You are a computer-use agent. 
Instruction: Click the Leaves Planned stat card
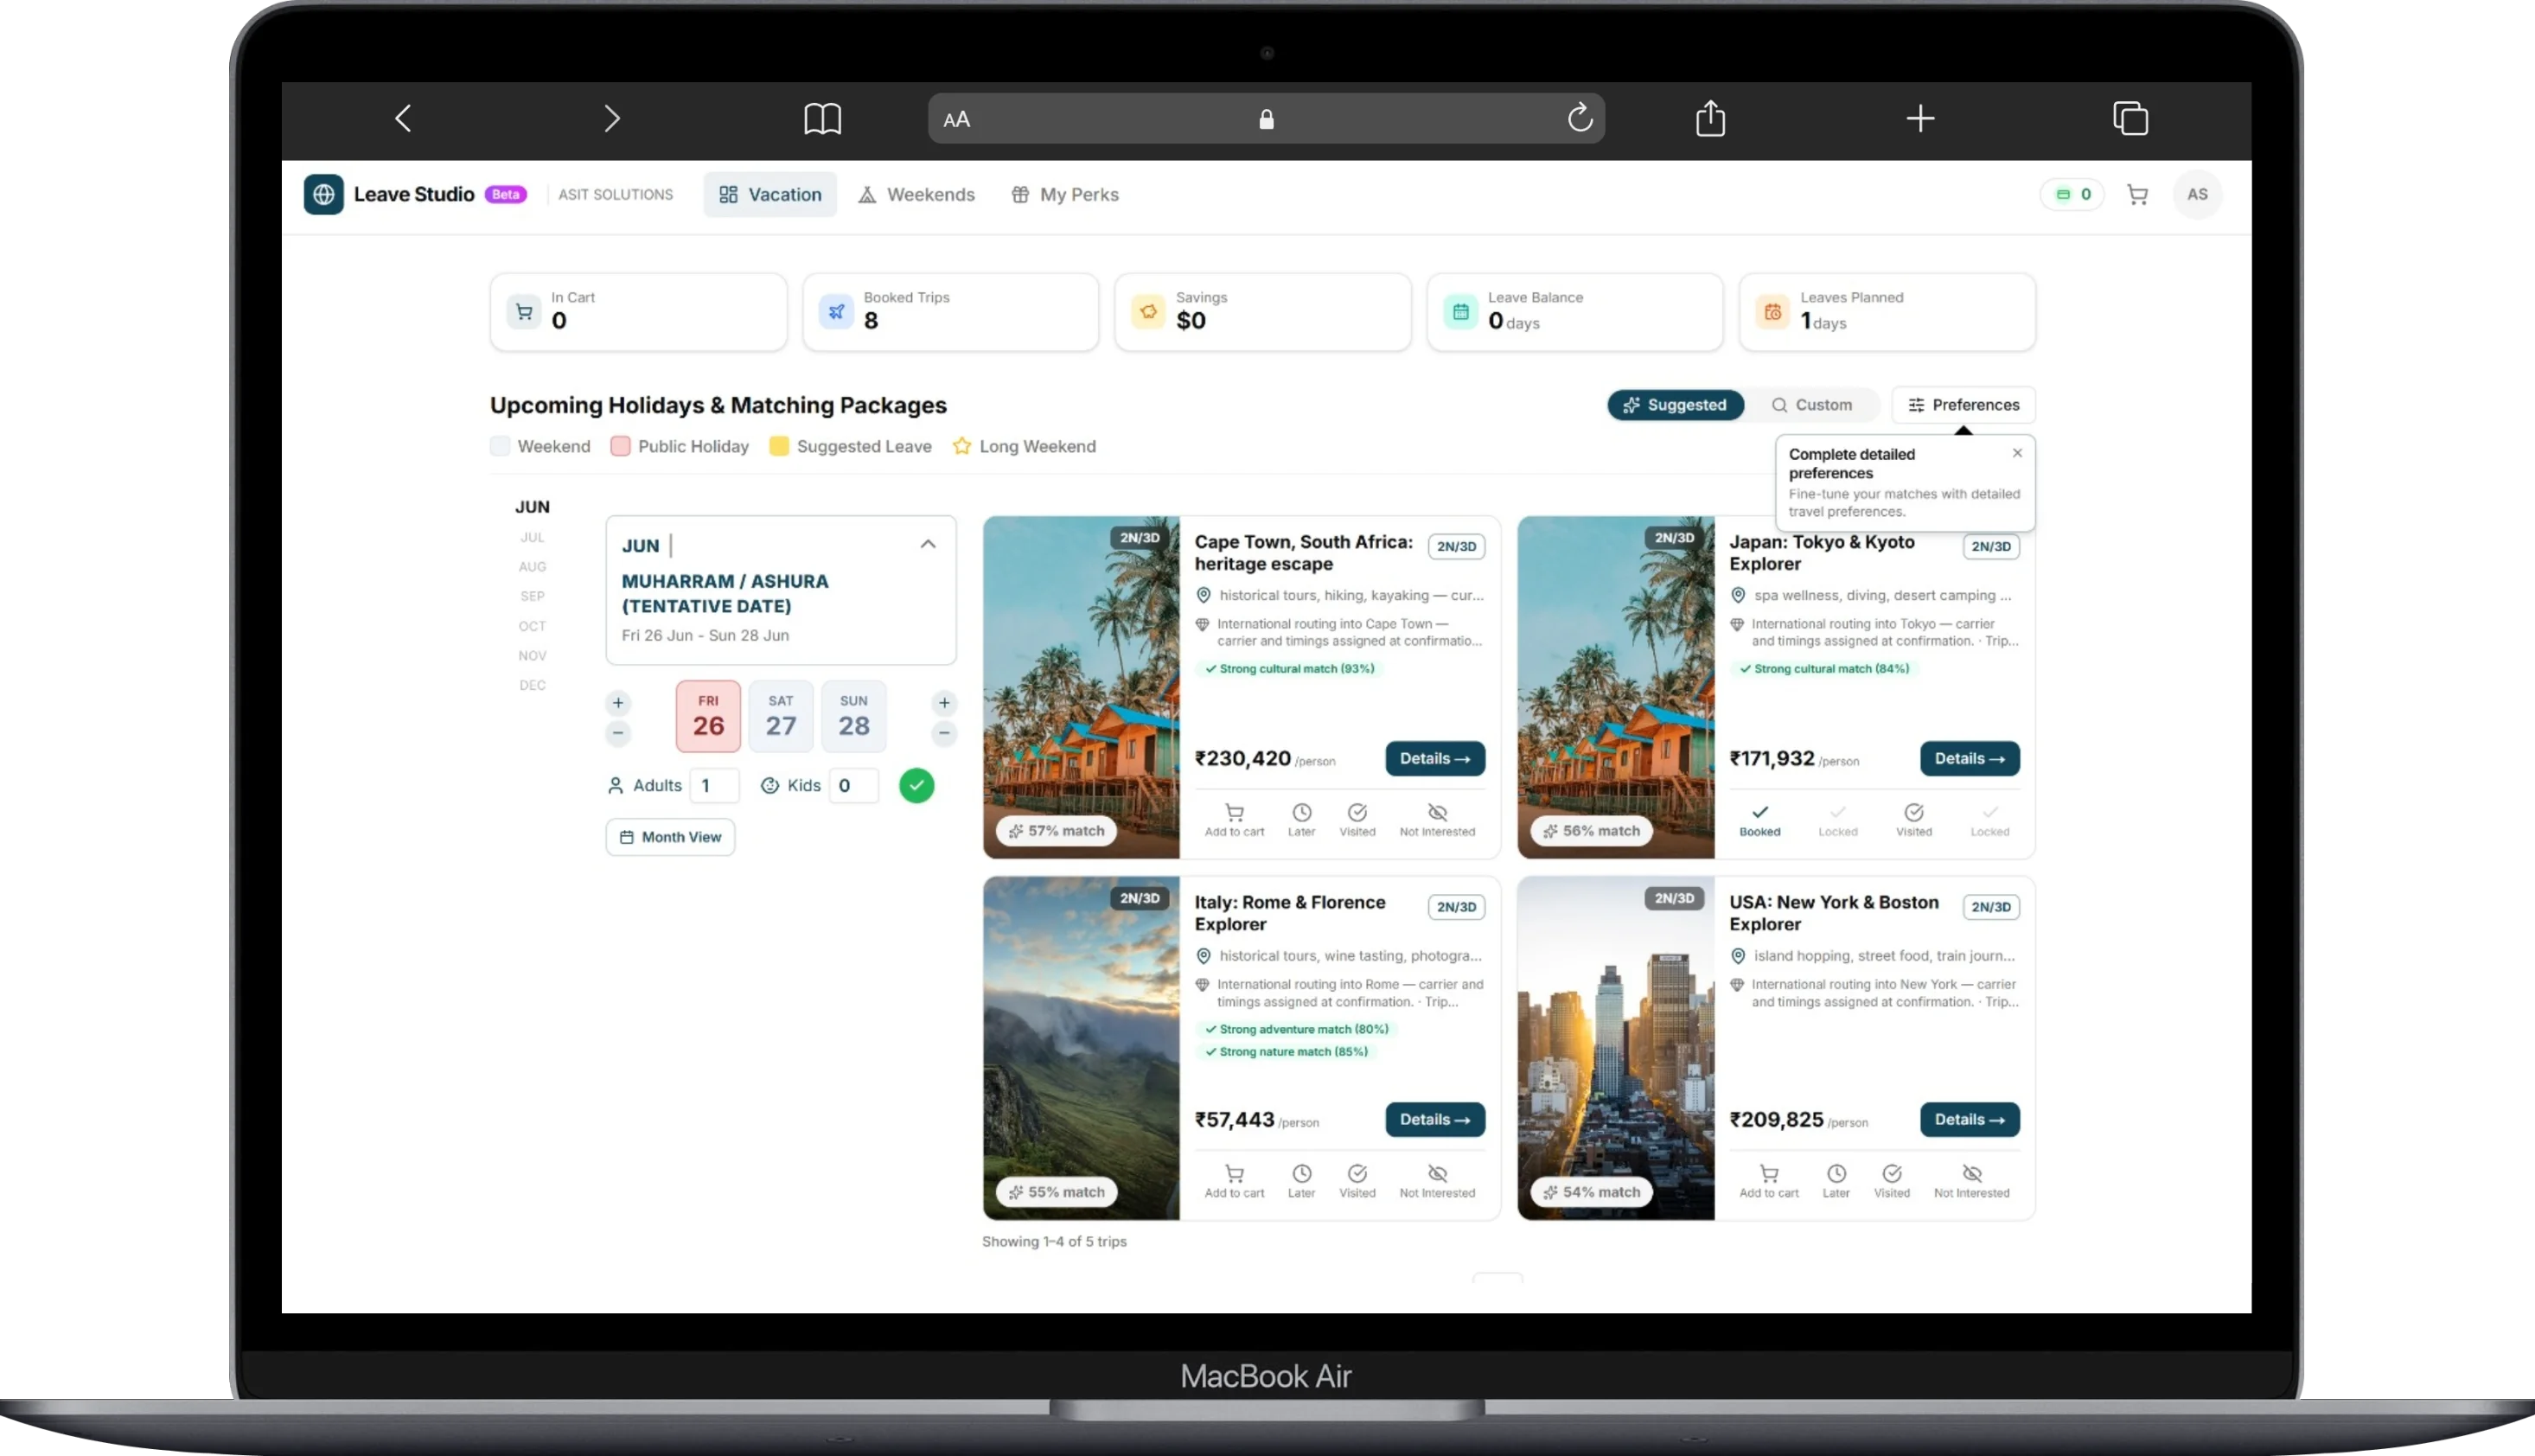point(1887,312)
